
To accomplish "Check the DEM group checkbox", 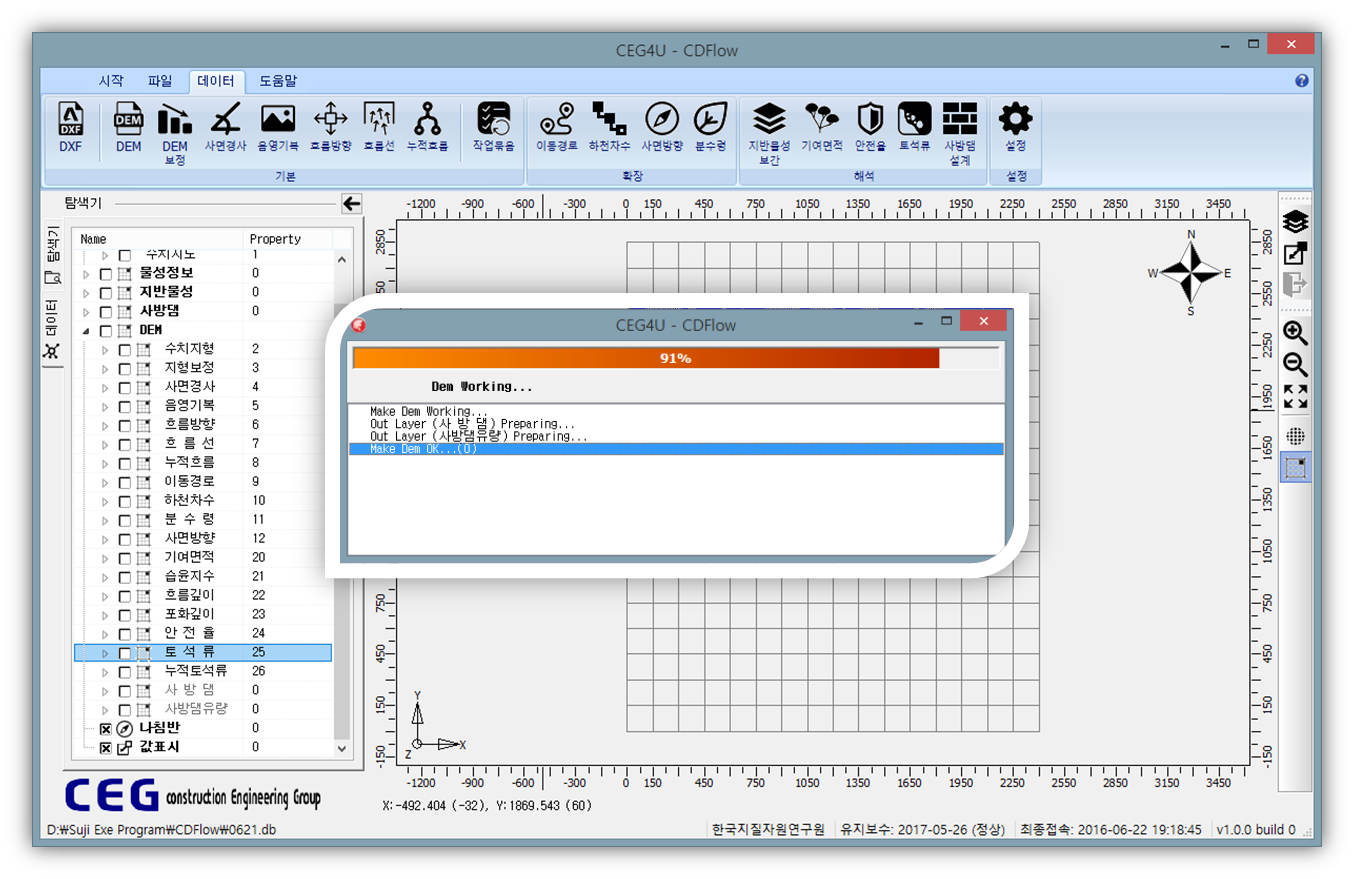I will (106, 331).
